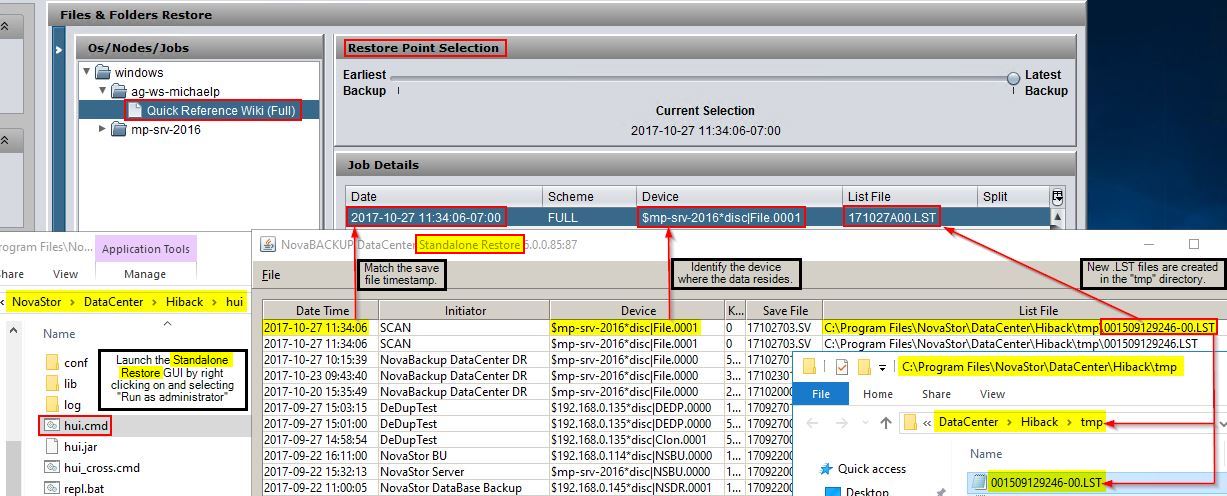
Task: Click the address bar folder icon in tmp explorer
Action: [x=910, y=423]
